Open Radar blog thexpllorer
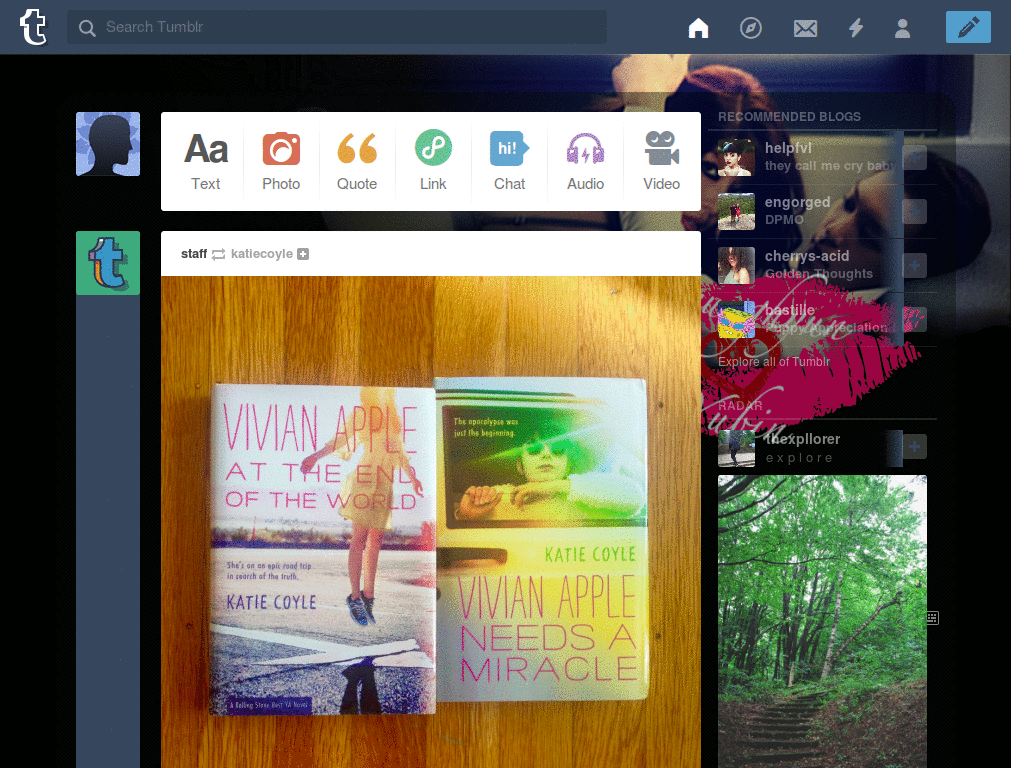1024x768 pixels. (x=803, y=440)
